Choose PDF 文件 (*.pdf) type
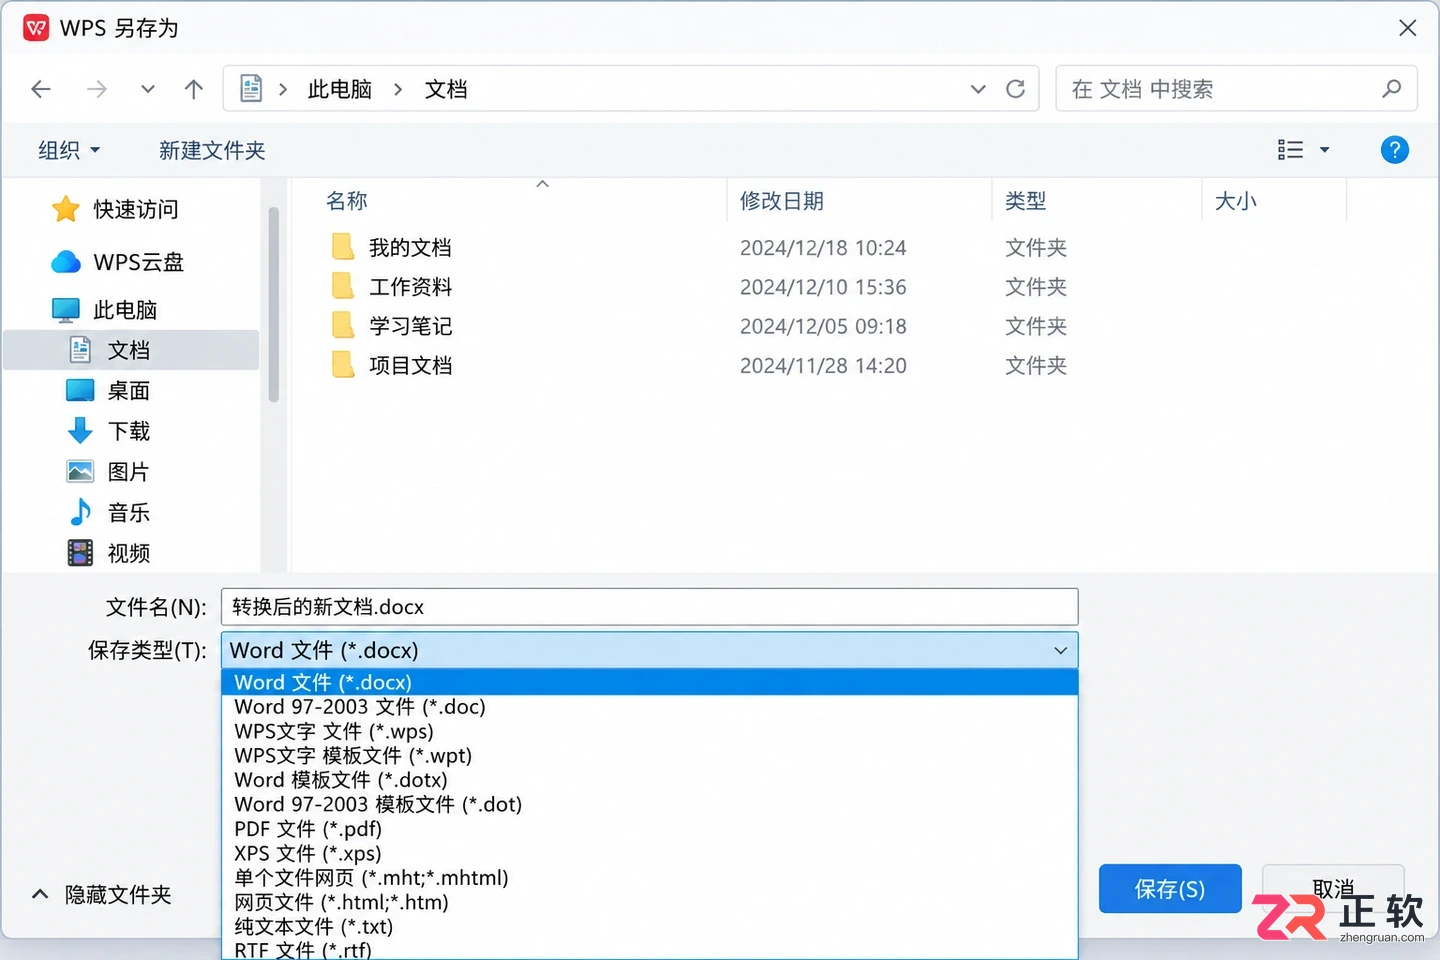Viewport: 1440px width, 960px height. [x=650, y=829]
